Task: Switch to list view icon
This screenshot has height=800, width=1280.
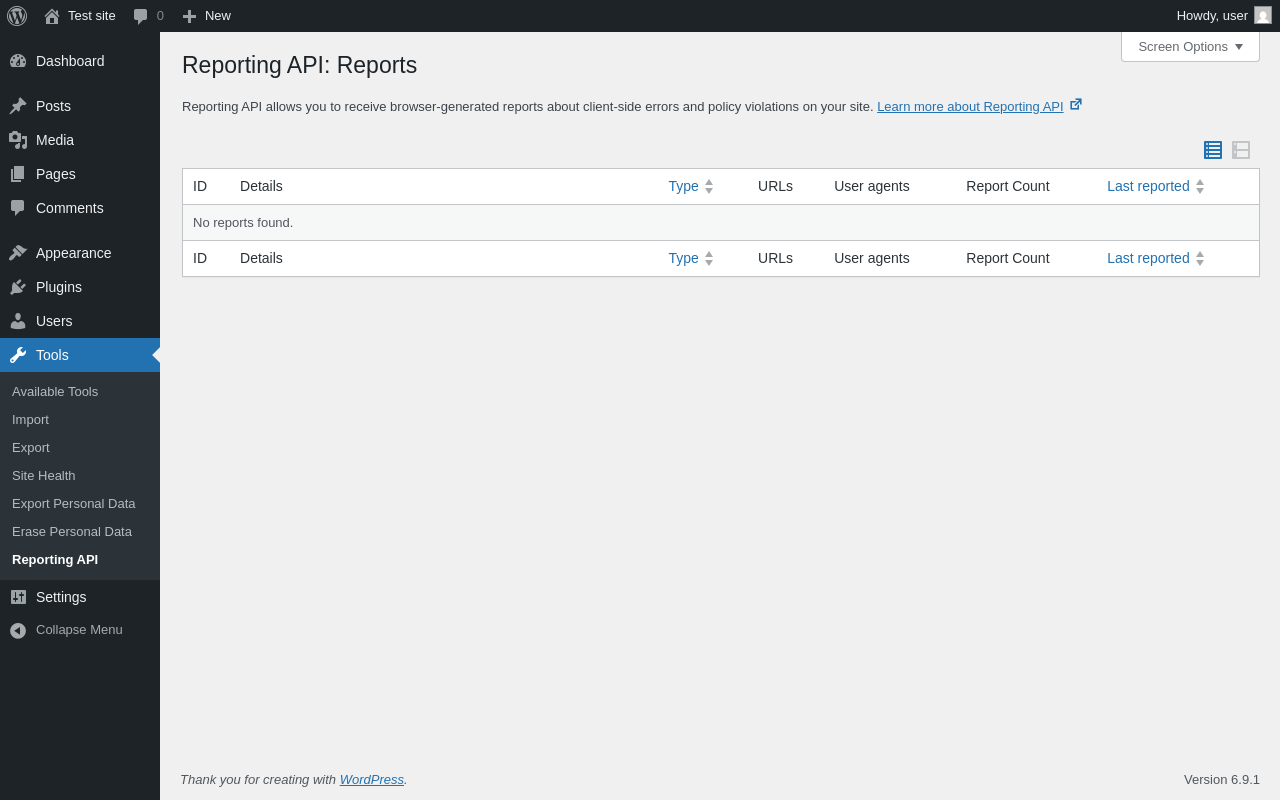Action: pyautogui.click(x=1213, y=150)
